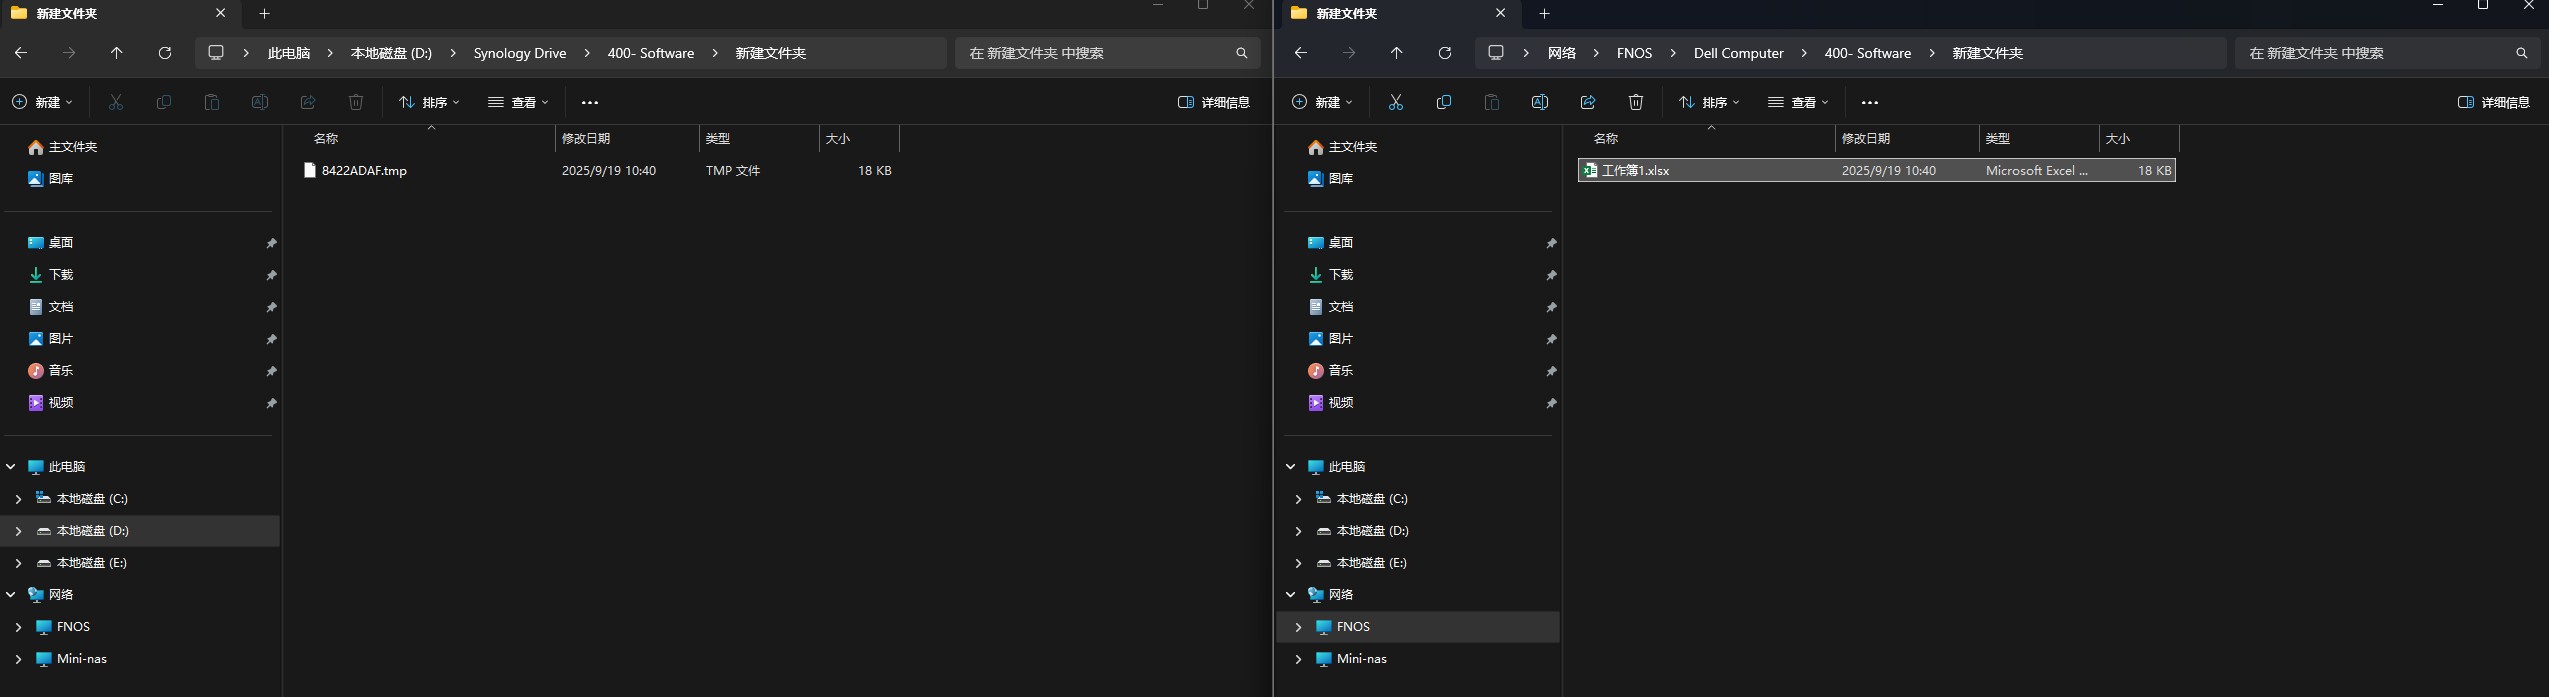This screenshot has height=697, width=2549.
Task: Refresh the left window folder view
Action: click(165, 53)
